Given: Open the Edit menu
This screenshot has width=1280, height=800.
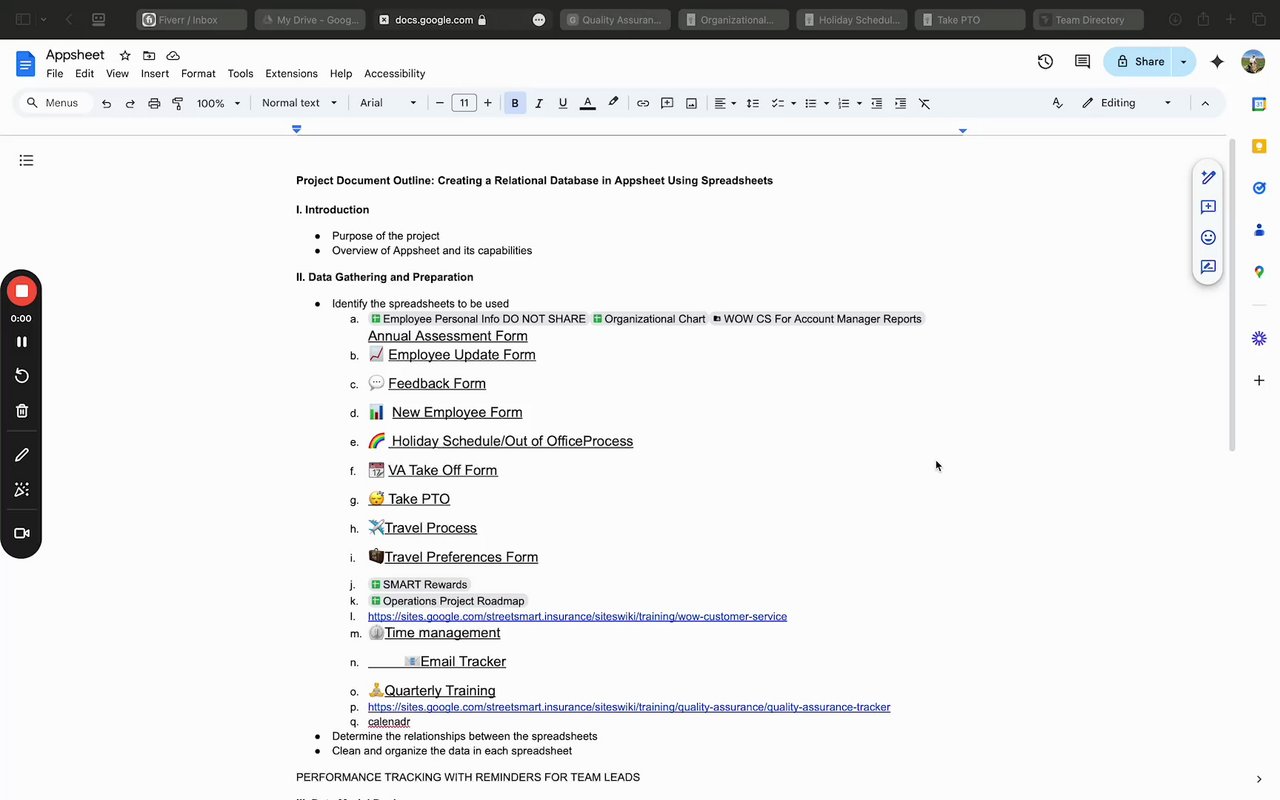Looking at the screenshot, I should (85, 74).
